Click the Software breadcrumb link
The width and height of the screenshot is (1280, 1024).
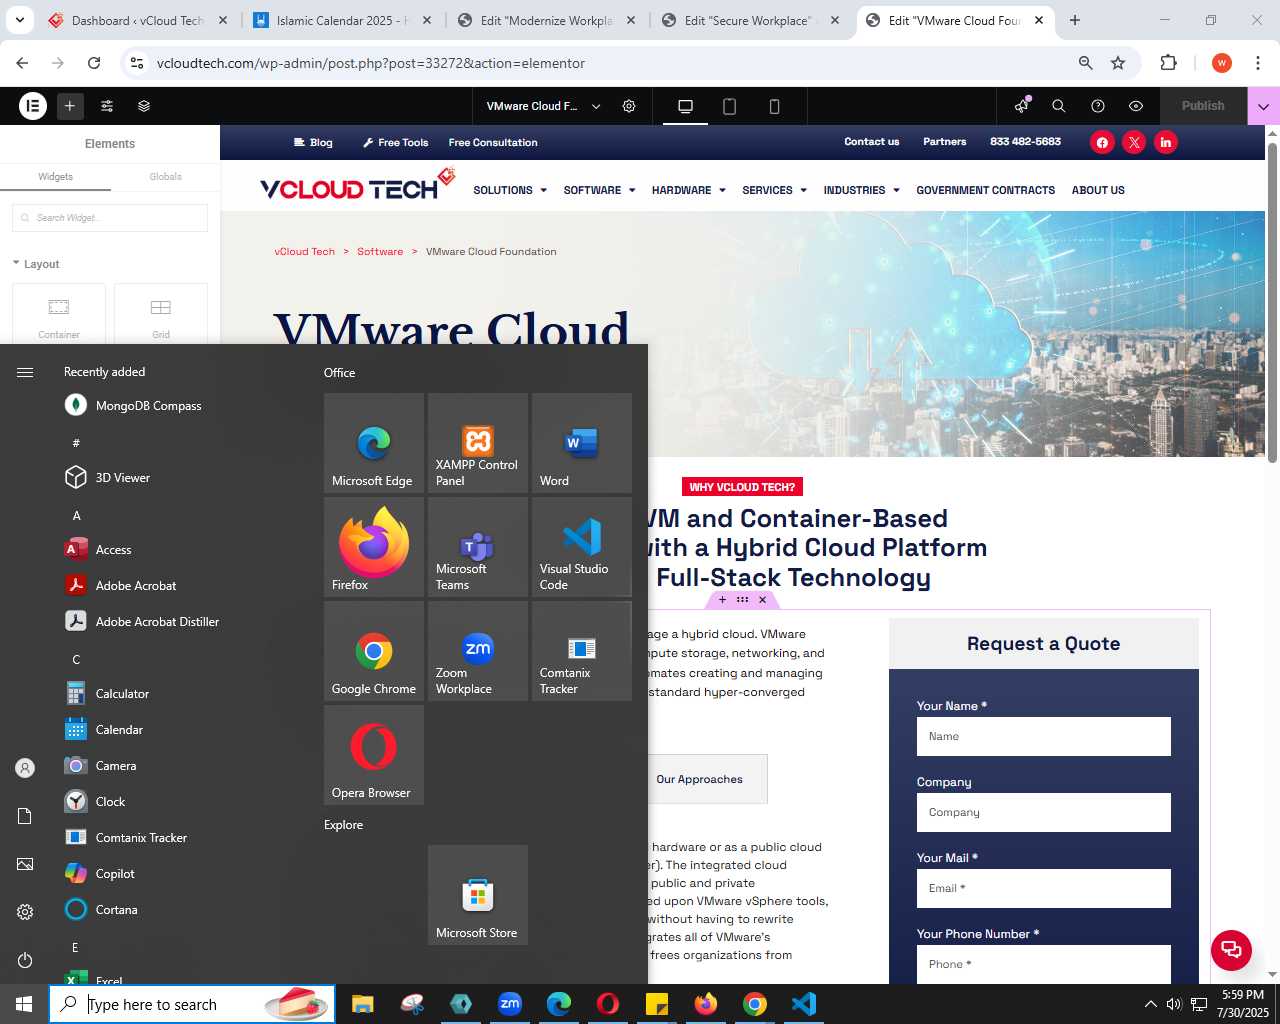pyautogui.click(x=380, y=252)
